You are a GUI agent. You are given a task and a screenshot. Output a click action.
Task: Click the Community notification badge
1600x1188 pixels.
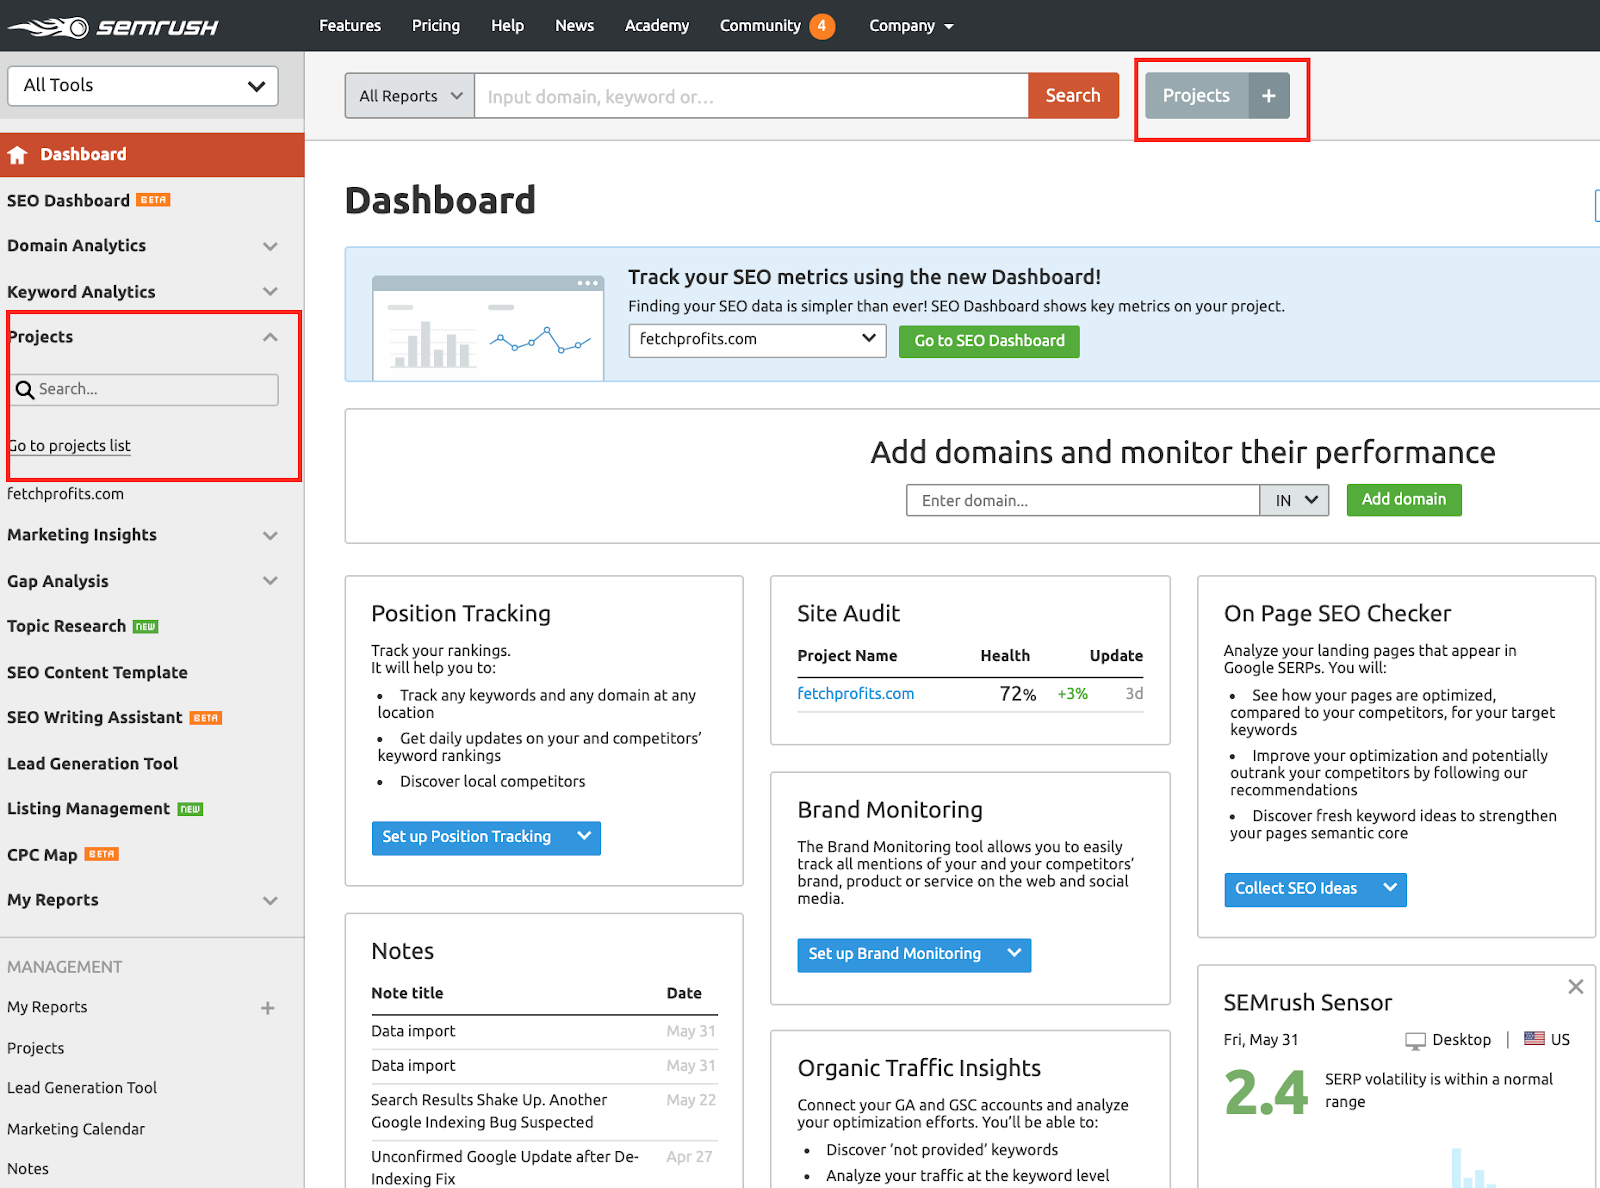[x=822, y=26]
